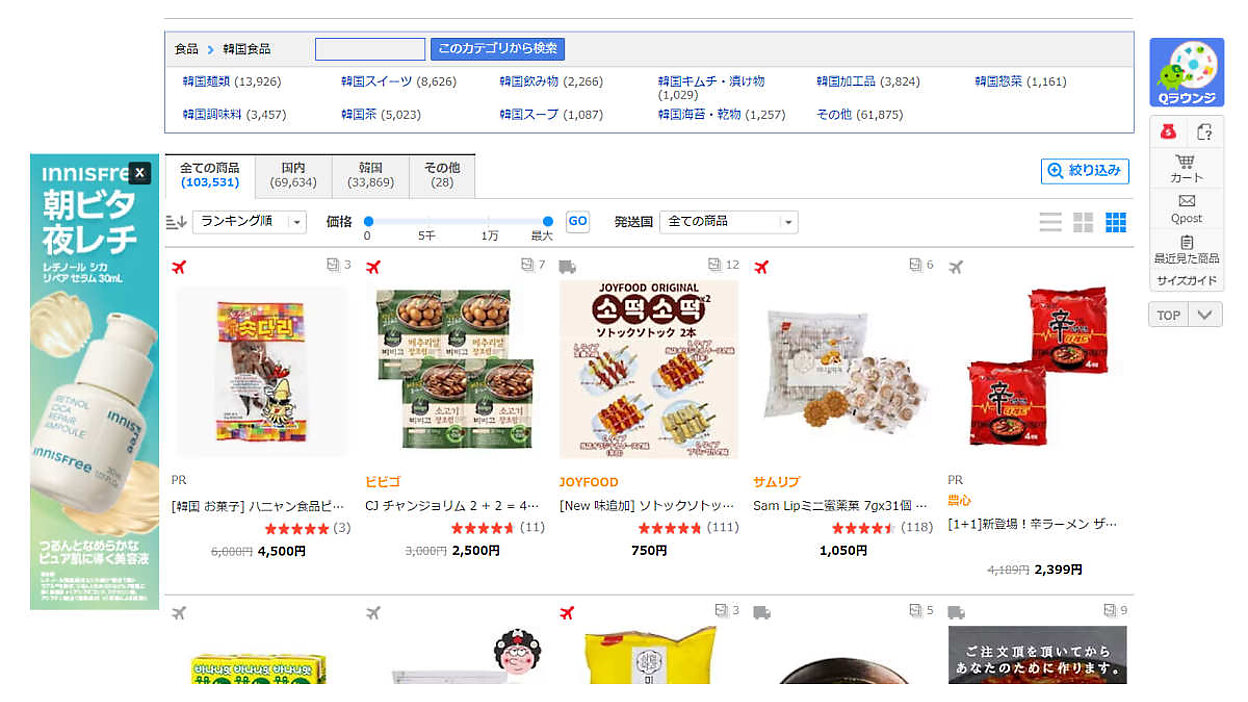Click the サムリプ brand link
Screen dimensions: 1248x702
(776, 481)
